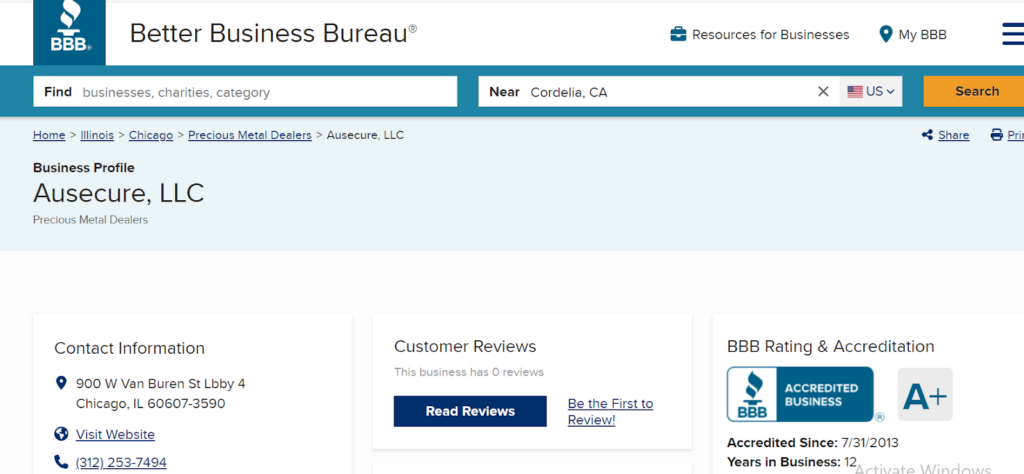The image size is (1024, 474).
Task: Open the US country dropdown
Action: click(871, 91)
